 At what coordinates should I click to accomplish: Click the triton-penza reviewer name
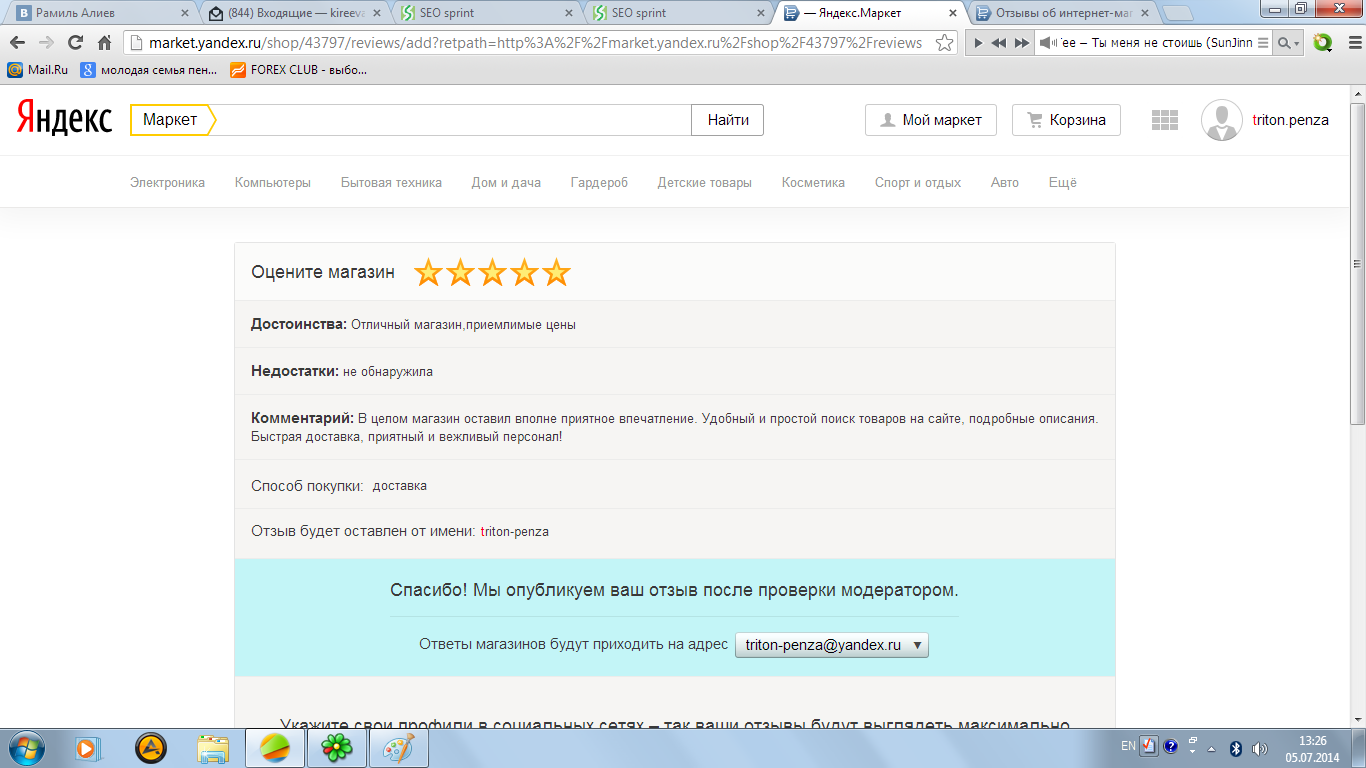[x=515, y=532]
